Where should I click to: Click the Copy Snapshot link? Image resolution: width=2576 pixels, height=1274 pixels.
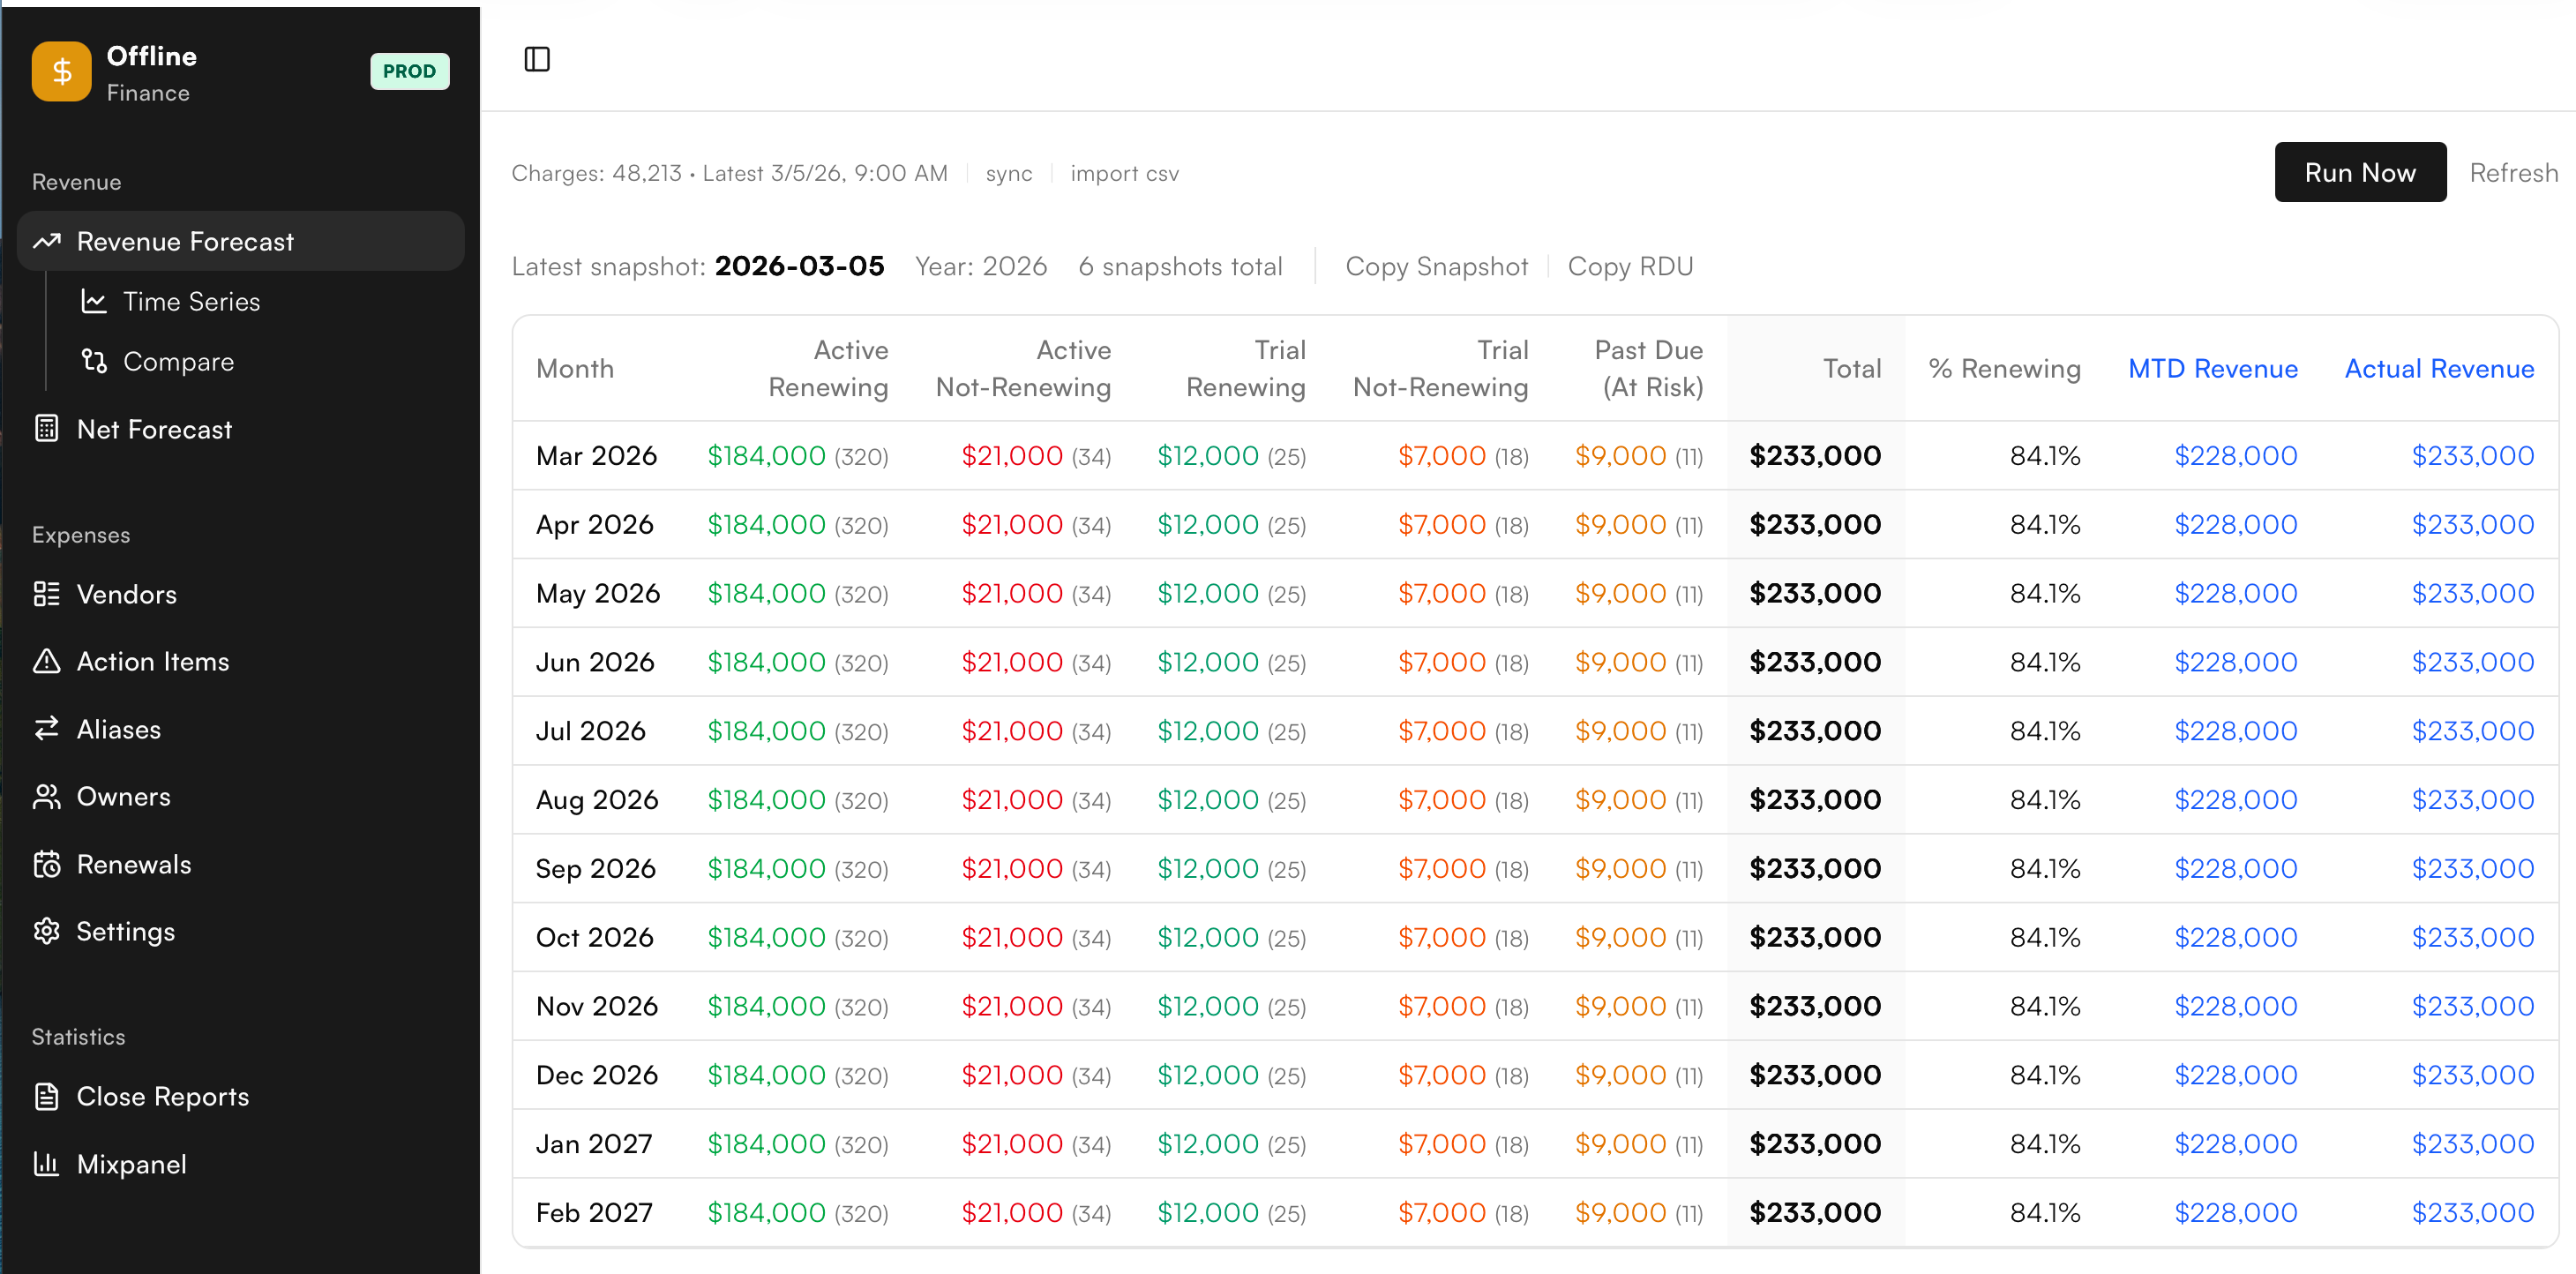[1436, 266]
